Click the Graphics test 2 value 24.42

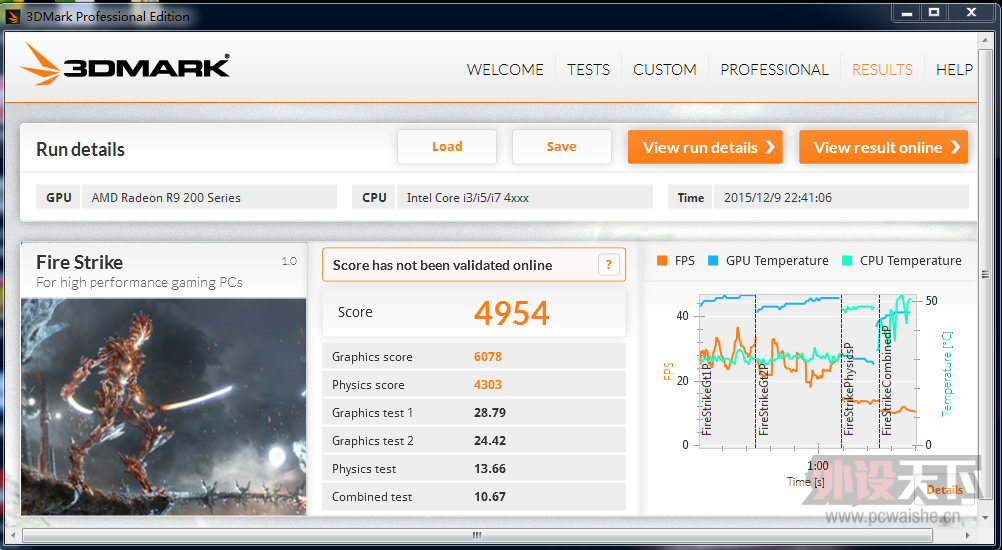point(490,441)
